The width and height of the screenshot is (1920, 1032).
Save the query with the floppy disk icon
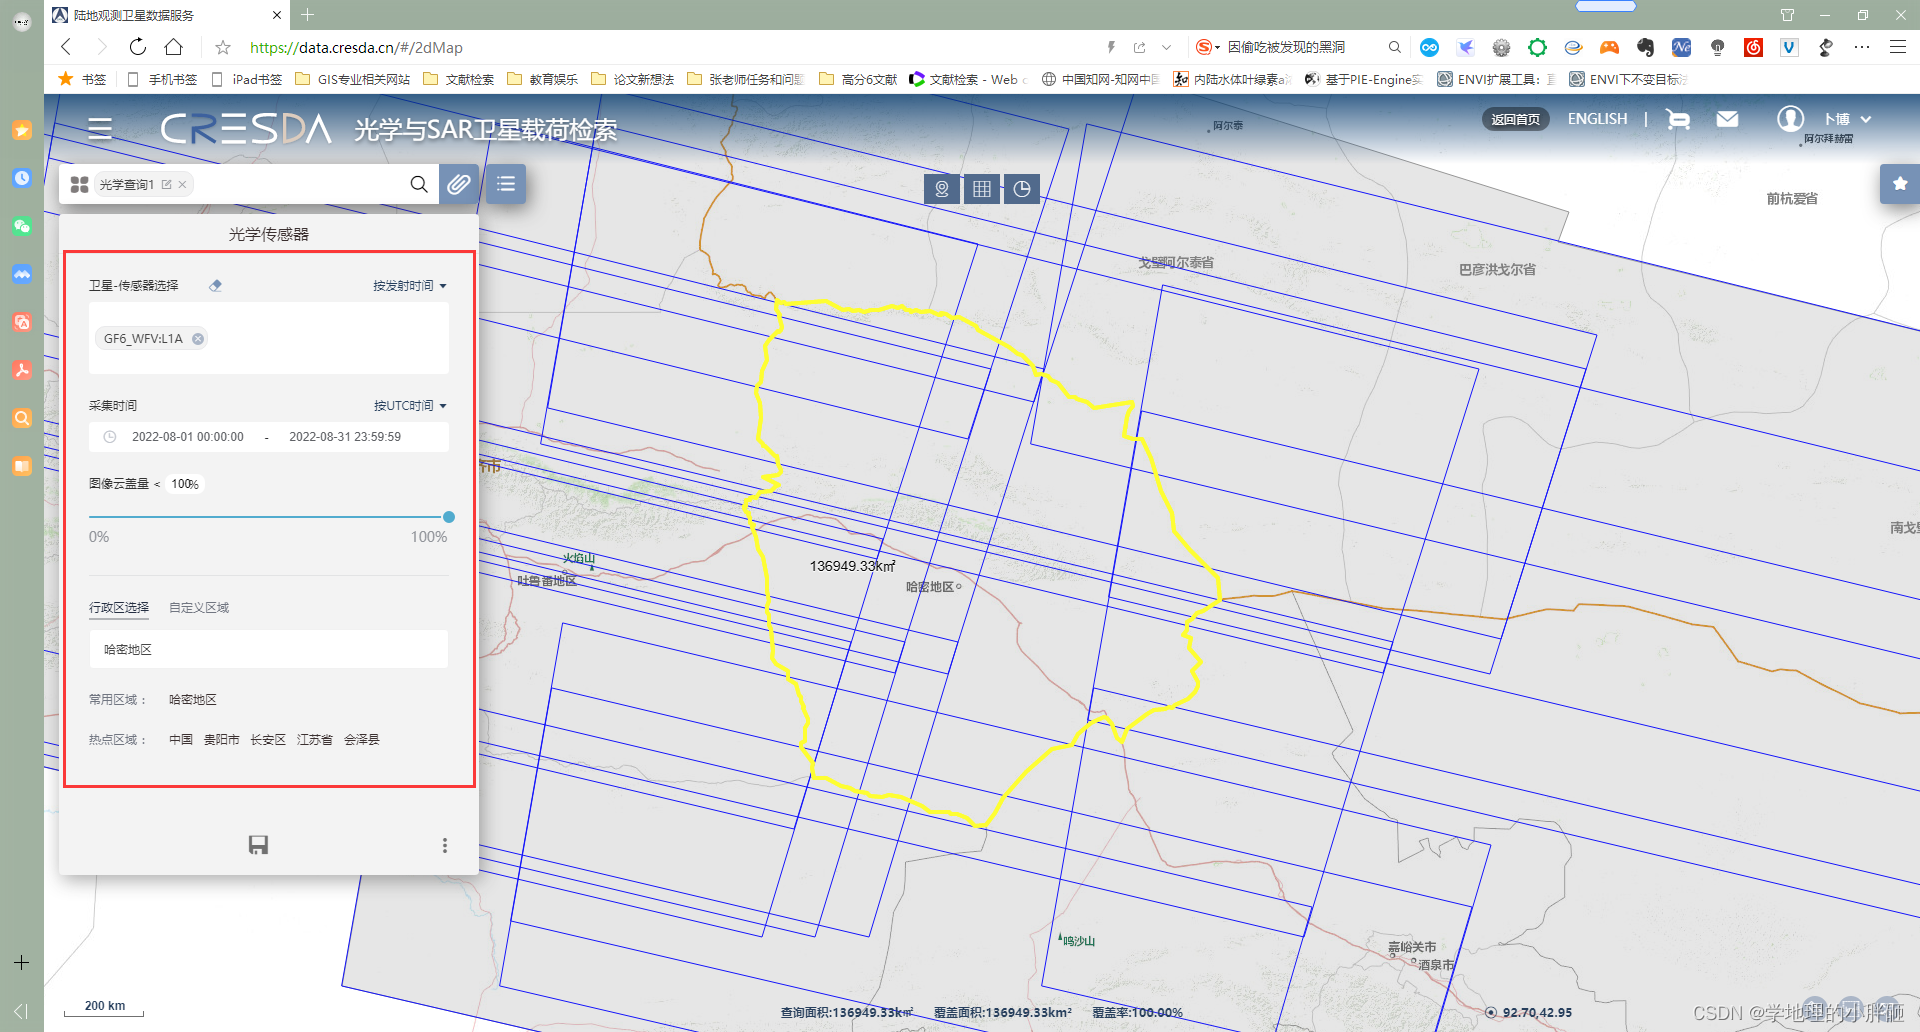point(258,845)
